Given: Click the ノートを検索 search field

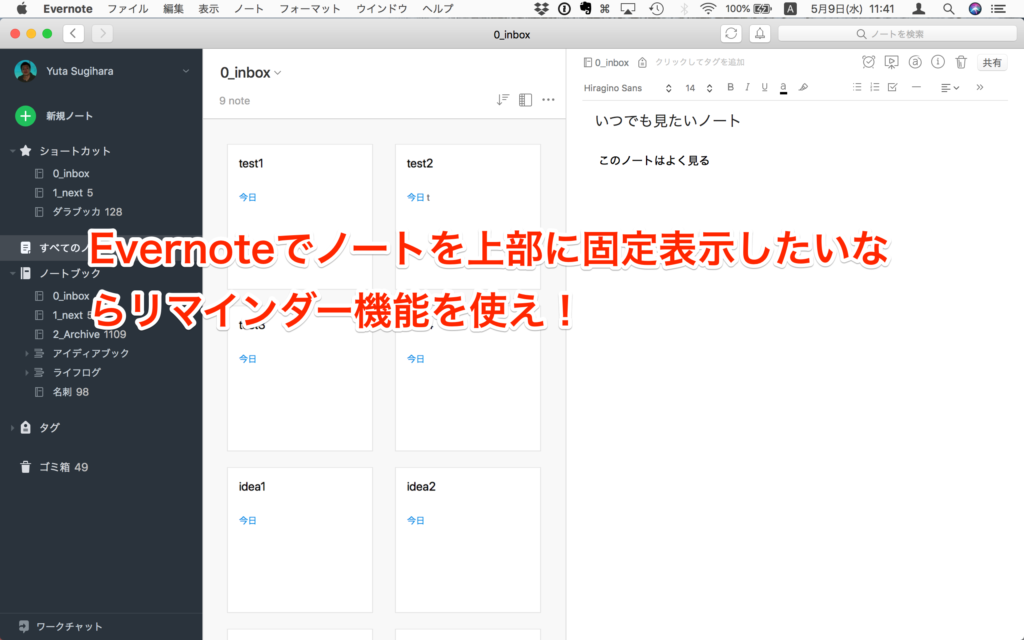Looking at the screenshot, I should click(897, 34).
